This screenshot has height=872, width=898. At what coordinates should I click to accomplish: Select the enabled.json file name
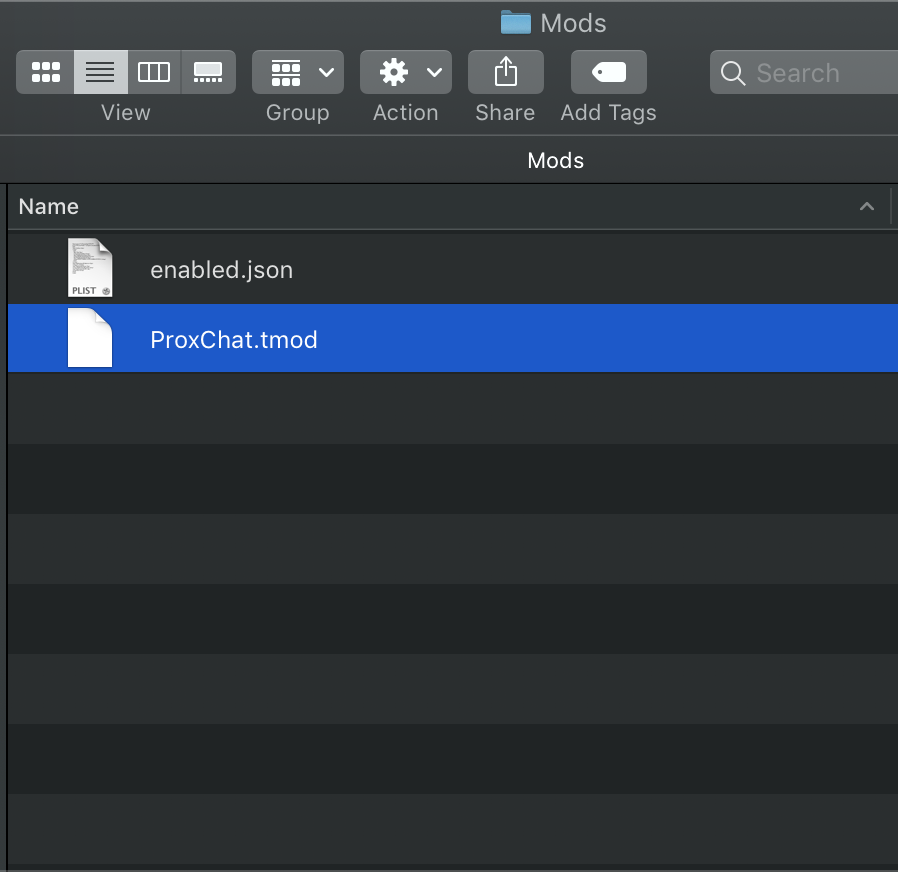[x=222, y=270]
